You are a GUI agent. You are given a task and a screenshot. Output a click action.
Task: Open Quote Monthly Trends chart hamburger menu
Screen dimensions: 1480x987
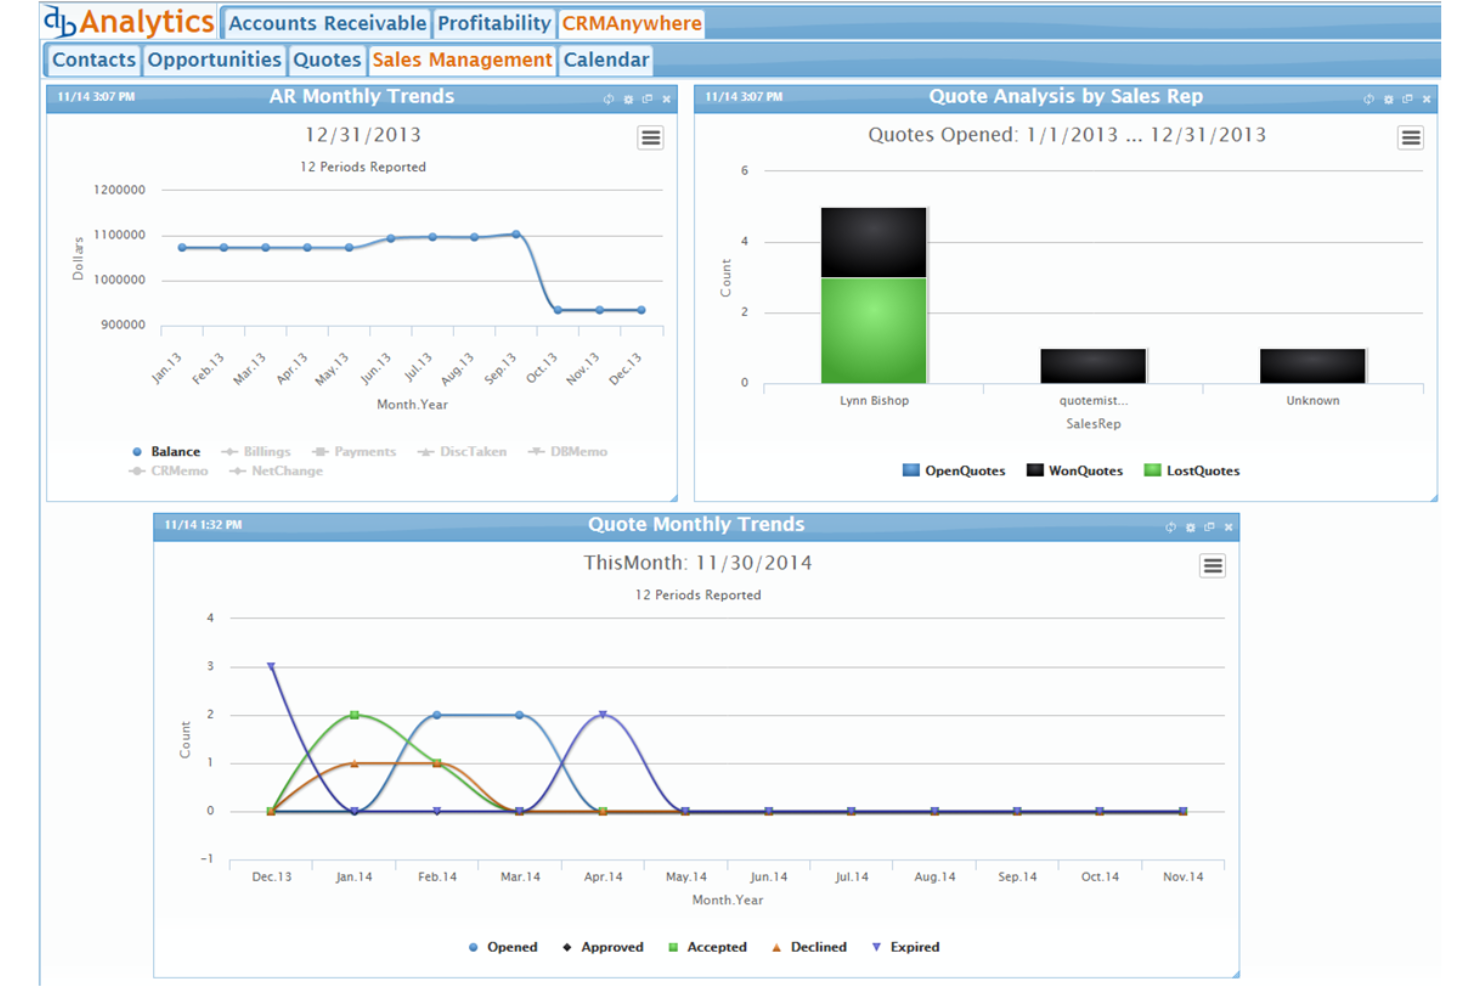[1213, 566]
